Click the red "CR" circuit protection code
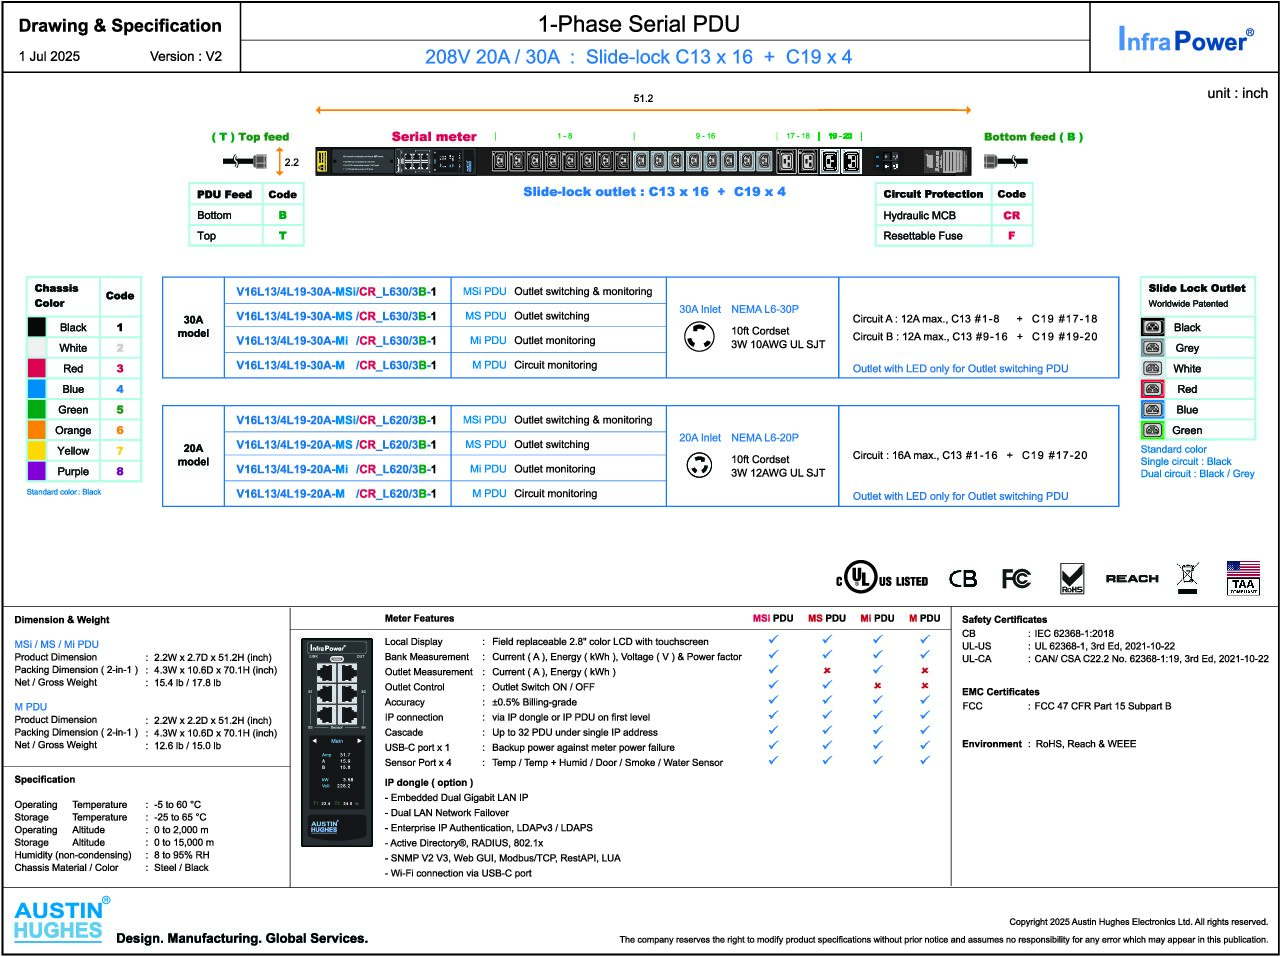This screenshot has width=1281, height=957. 1012,215
